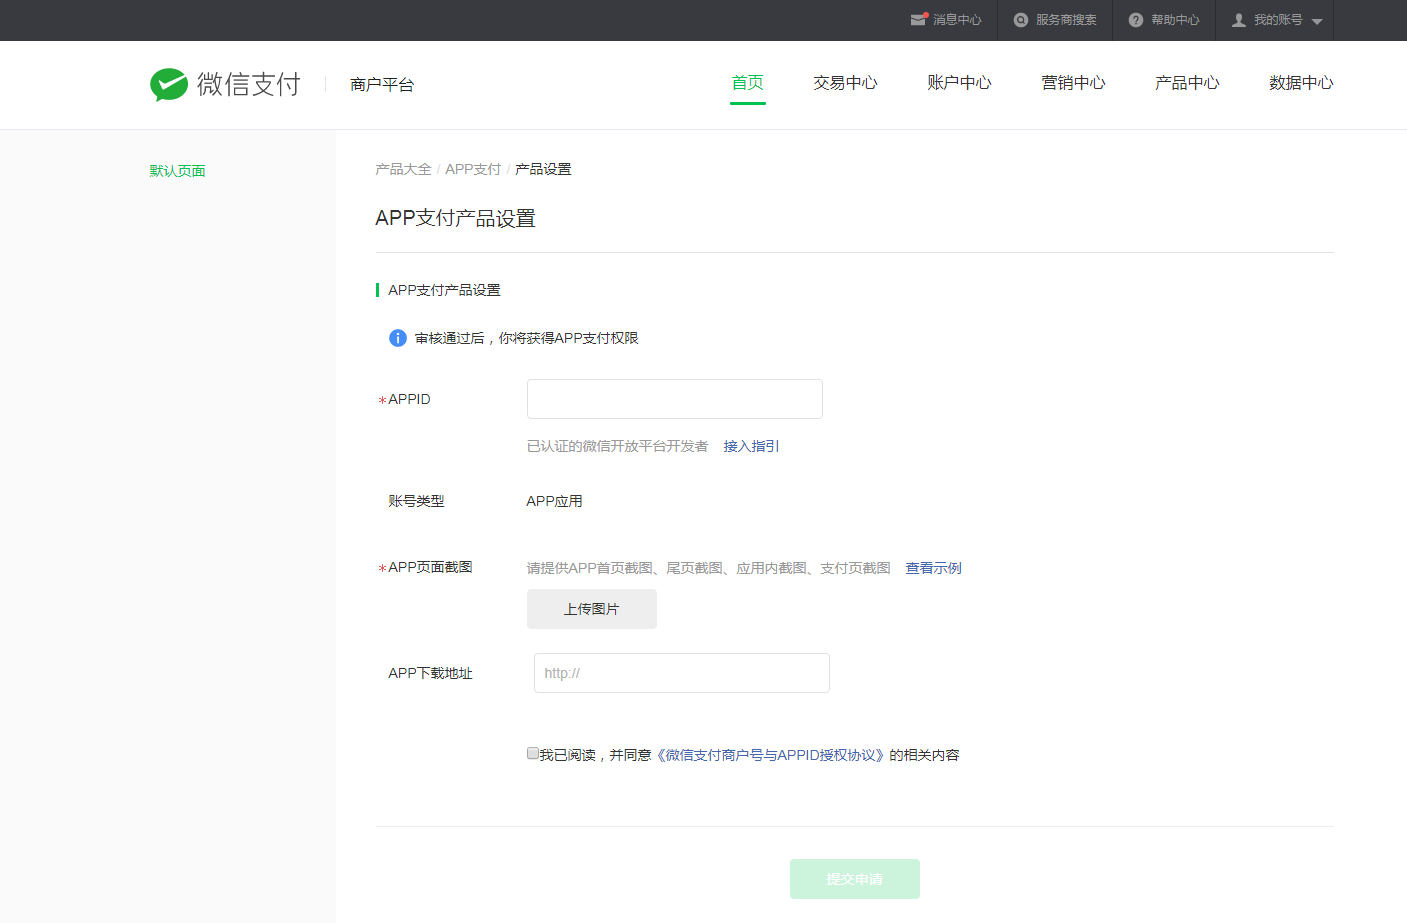
Task: Click the APP页面截图 field label
Action: click(430, 567)
